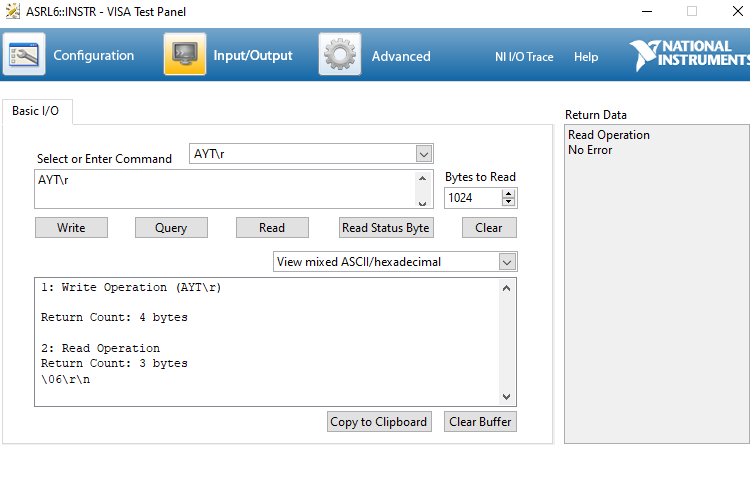Click the 'Return Count: 4 bytes' line
Viewport: 750px width, 477px height.
[x=114, y=317]
